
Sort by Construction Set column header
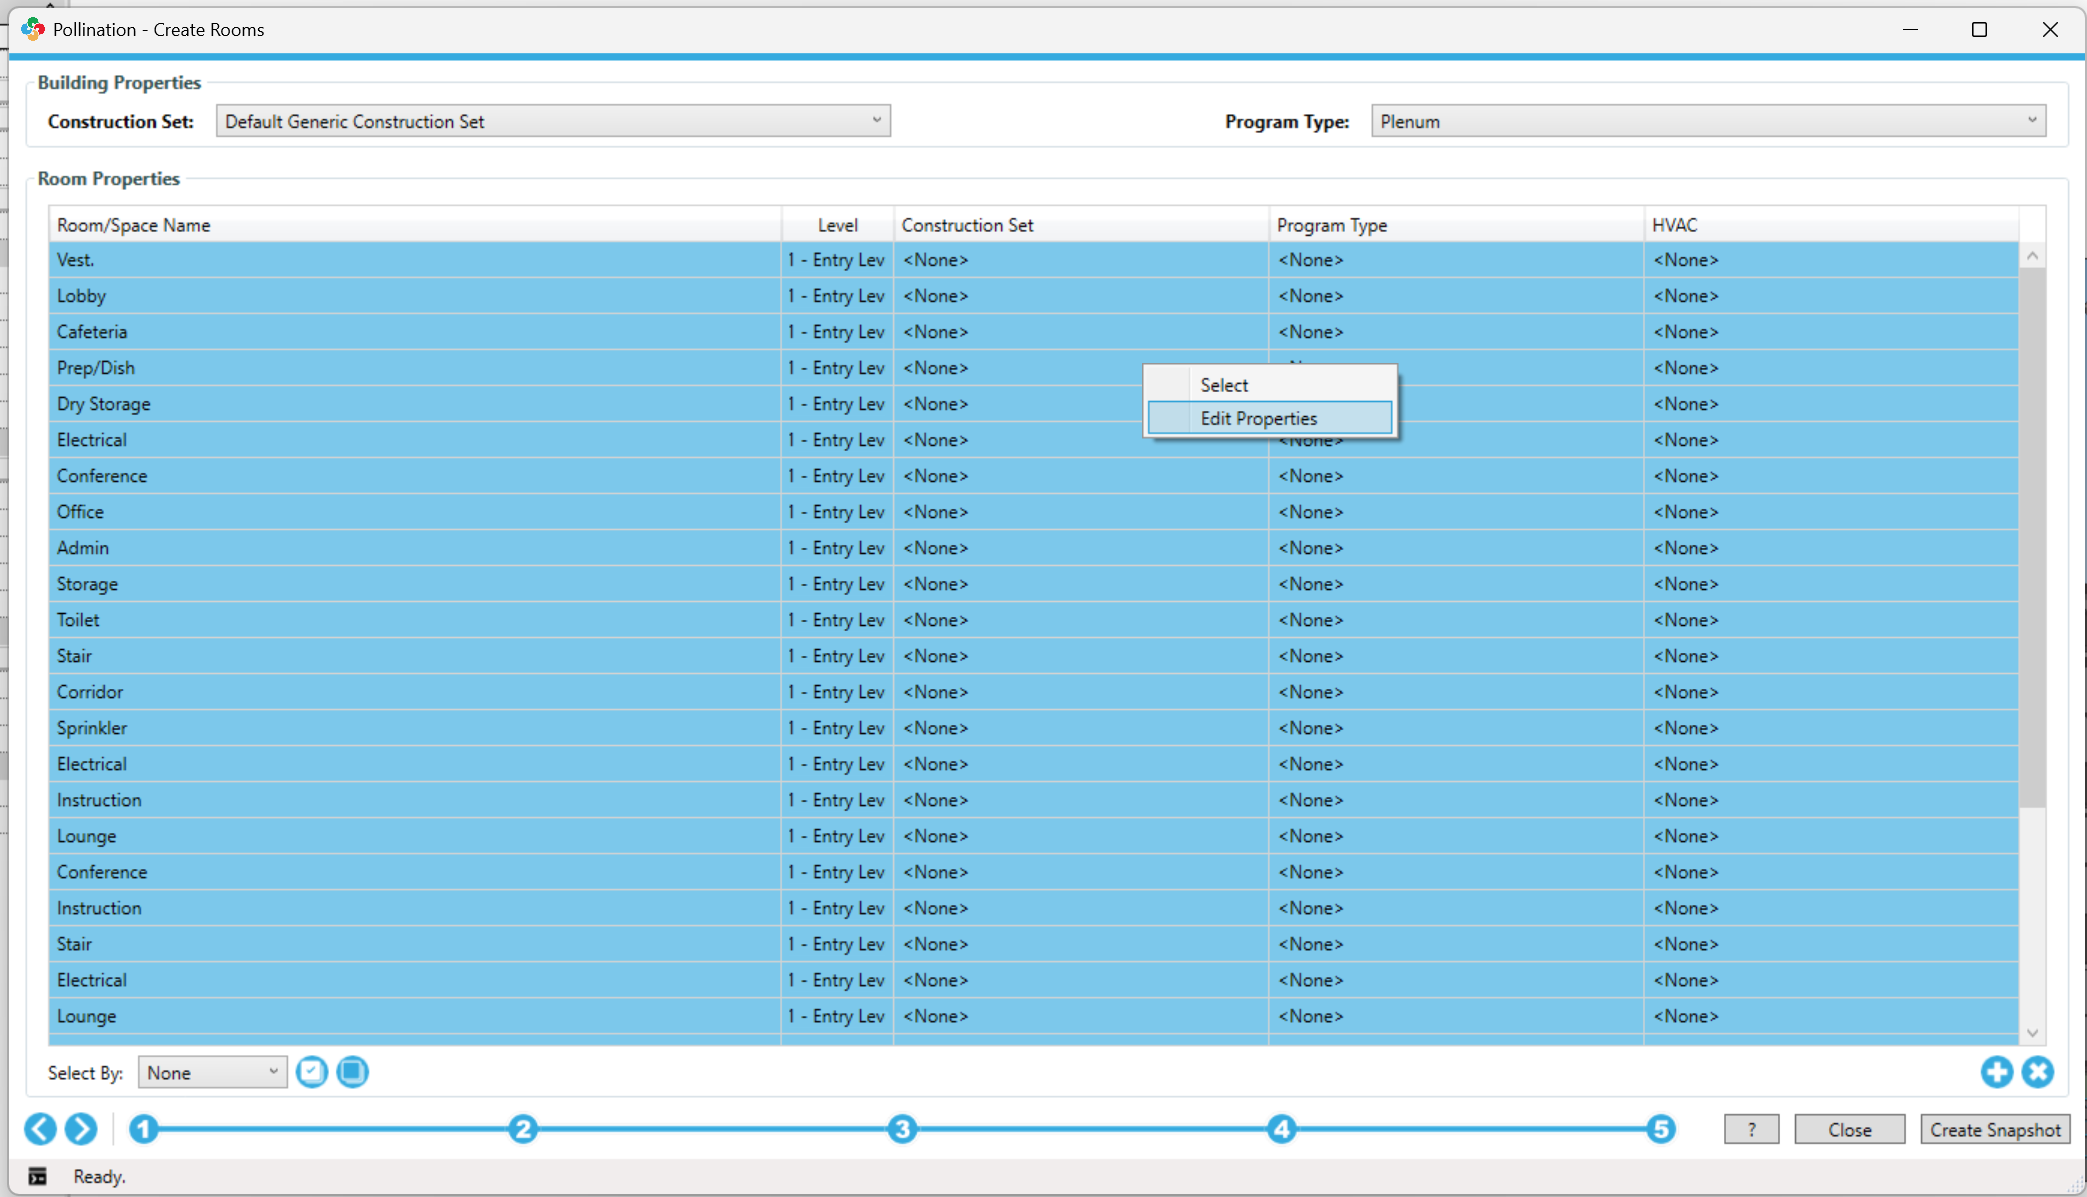[1081, 225]
